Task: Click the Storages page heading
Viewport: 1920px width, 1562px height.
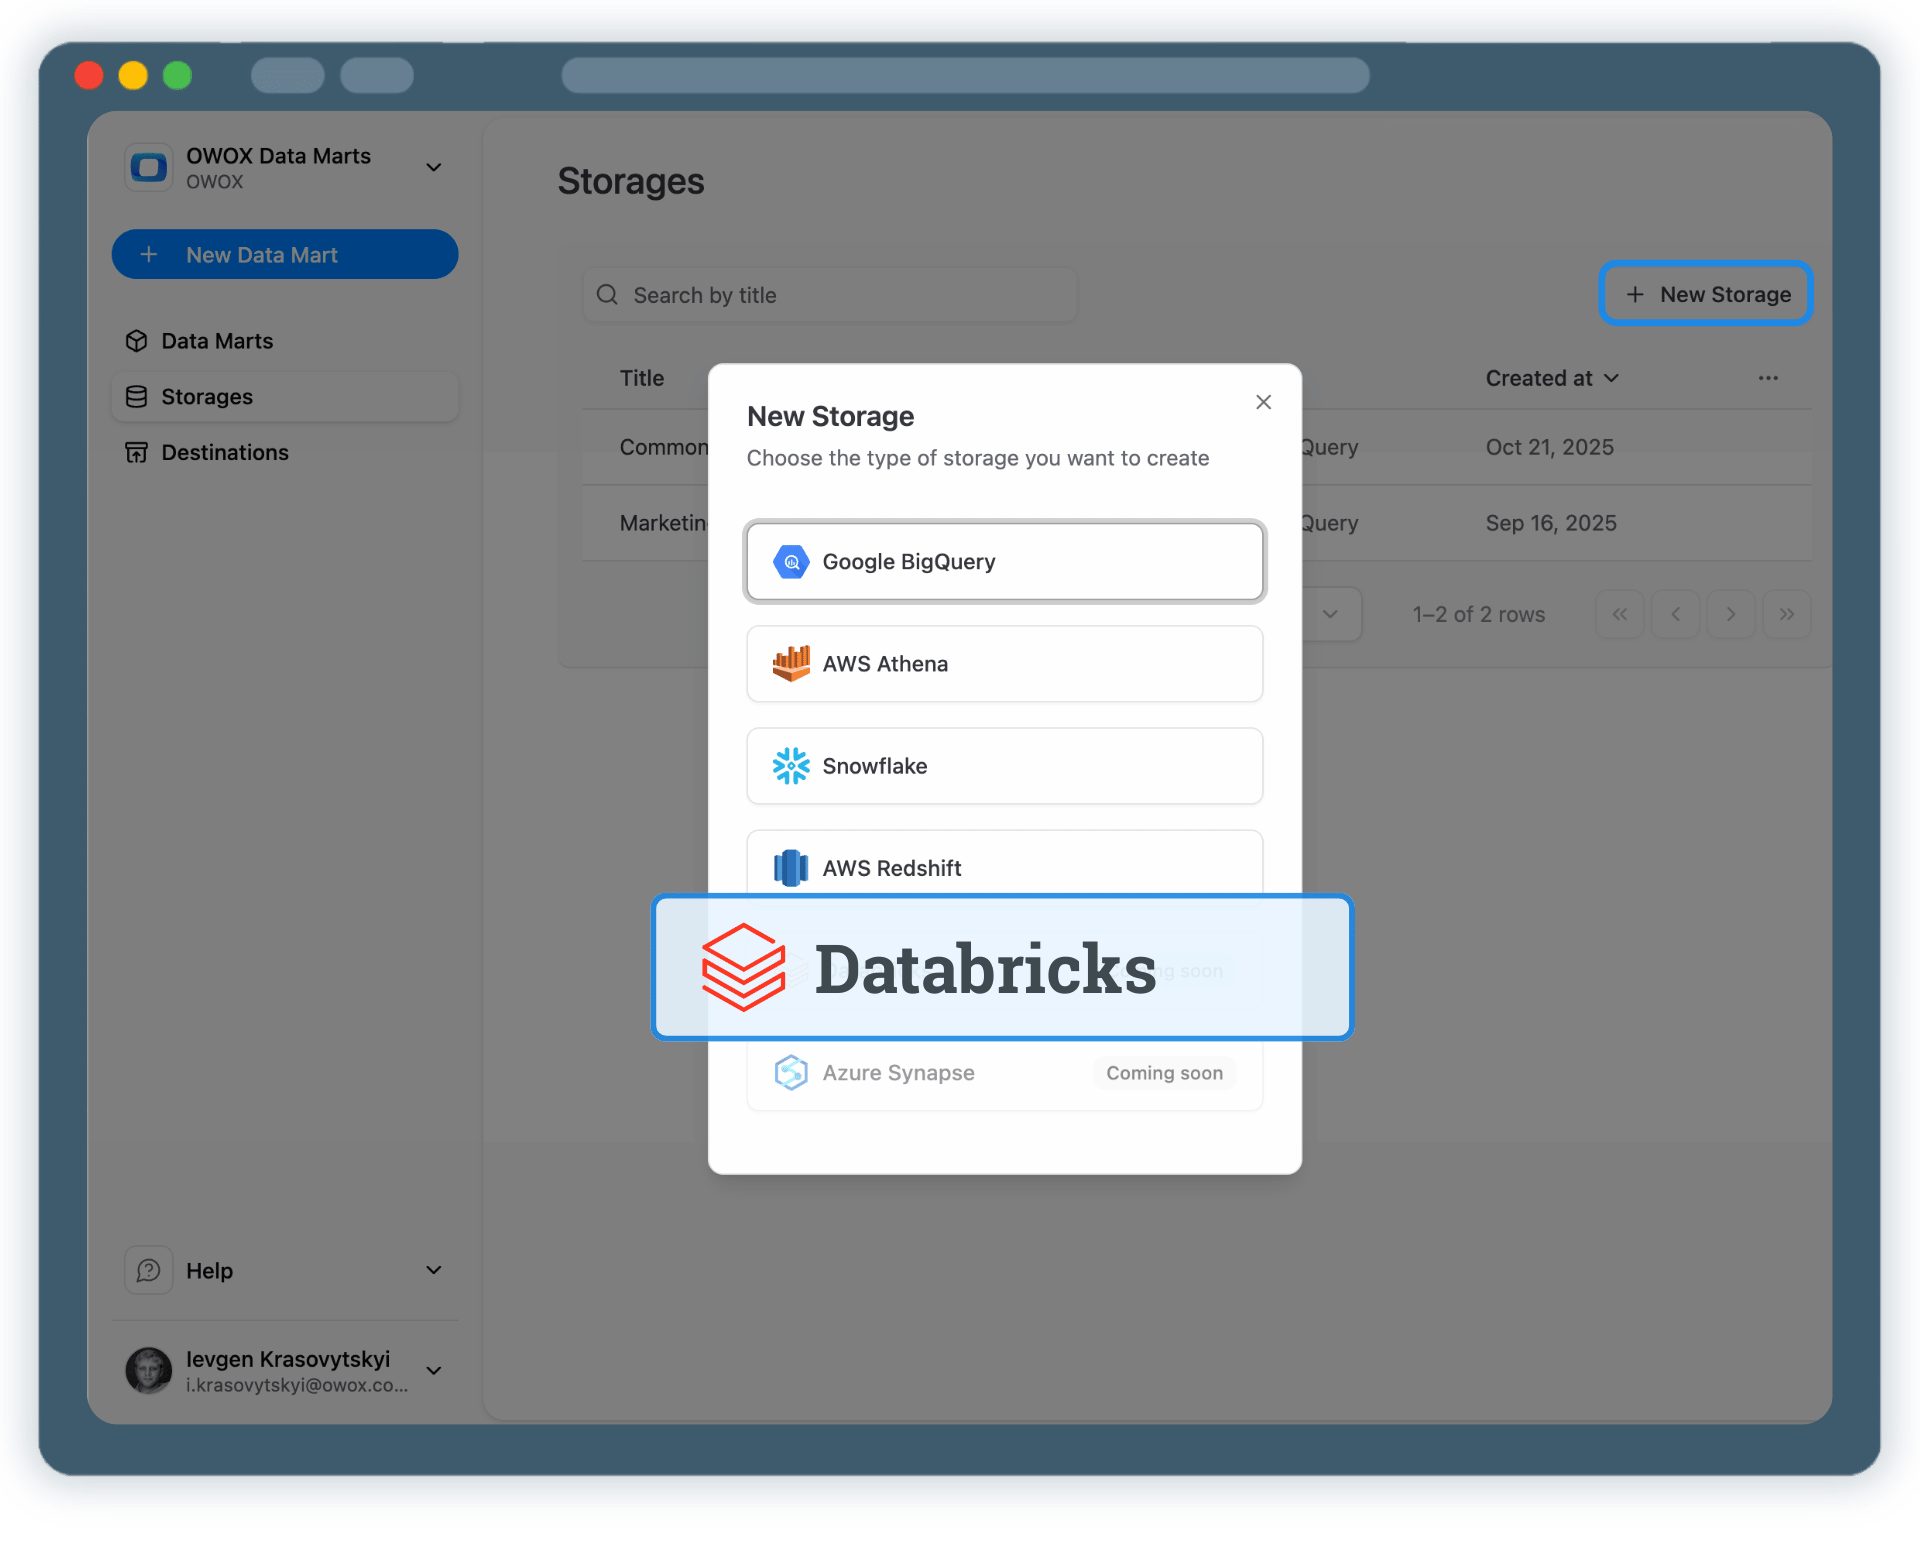Action: (x=631, y=181)
